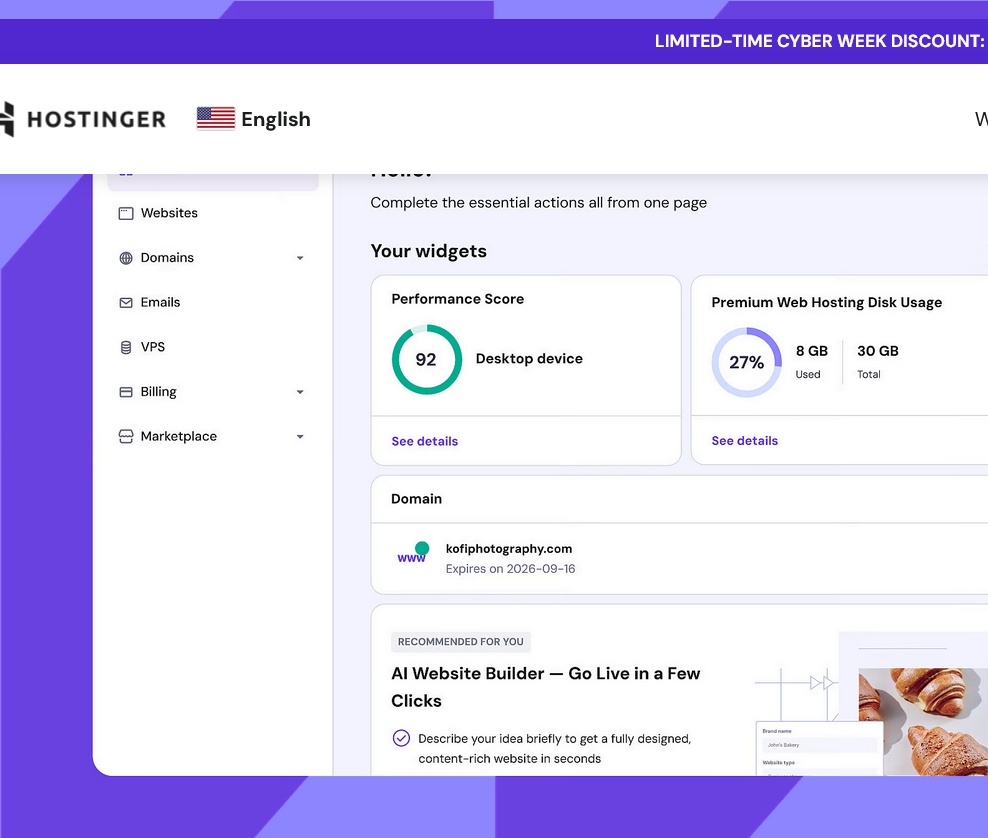See details for Disk Usage
Image resolution: width=988 pixels, height=838 pixels.
[745, 440]
